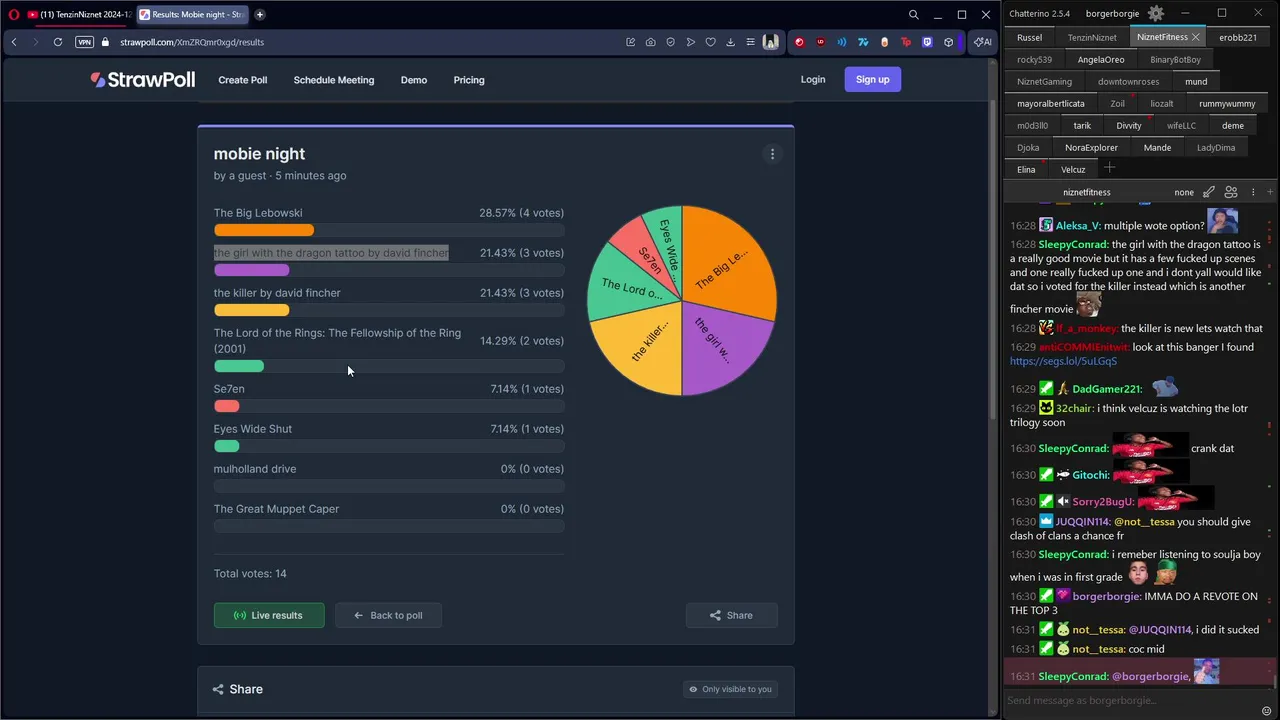Screen dimensions: 1280x720
Task: Open the Pricing nav item
Action: tap(469, 80)
